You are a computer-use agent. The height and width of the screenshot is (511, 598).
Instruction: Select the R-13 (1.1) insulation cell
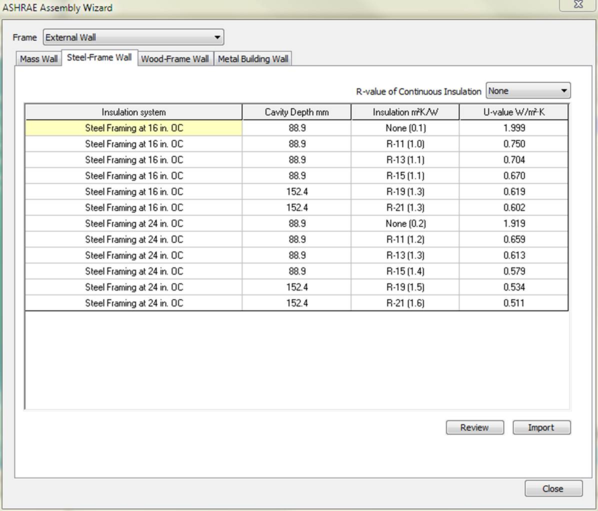click(x=405, y=160)
